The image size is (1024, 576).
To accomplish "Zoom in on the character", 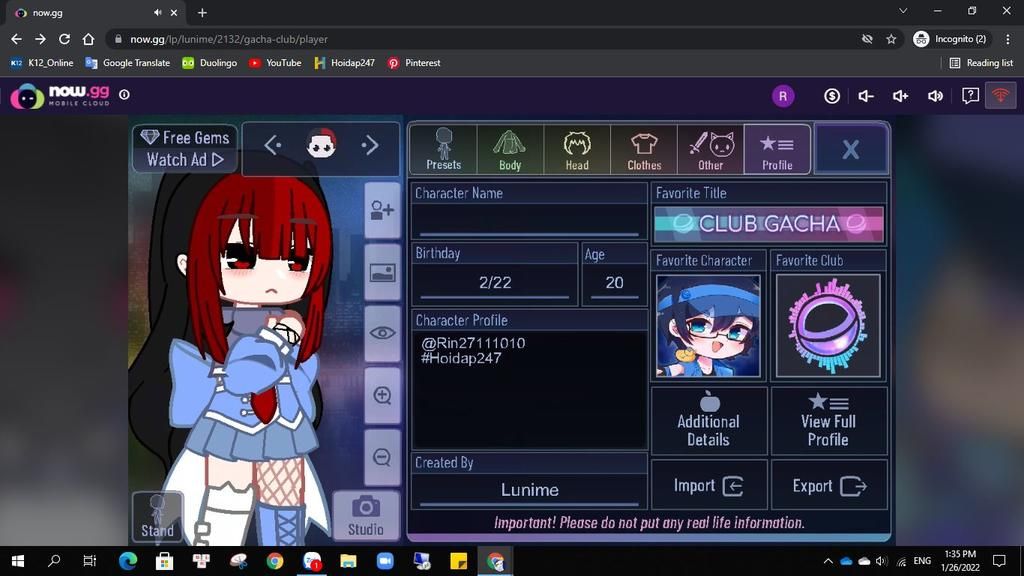I will pos(382,395).
